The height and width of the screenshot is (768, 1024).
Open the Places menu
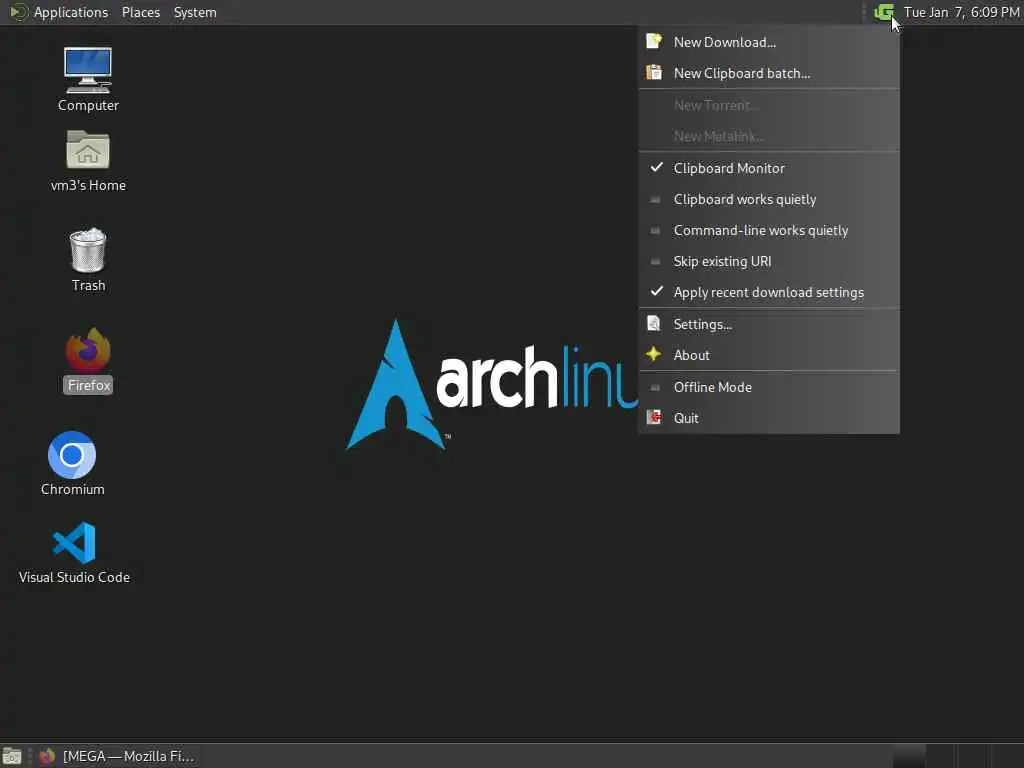coord(141,12)
